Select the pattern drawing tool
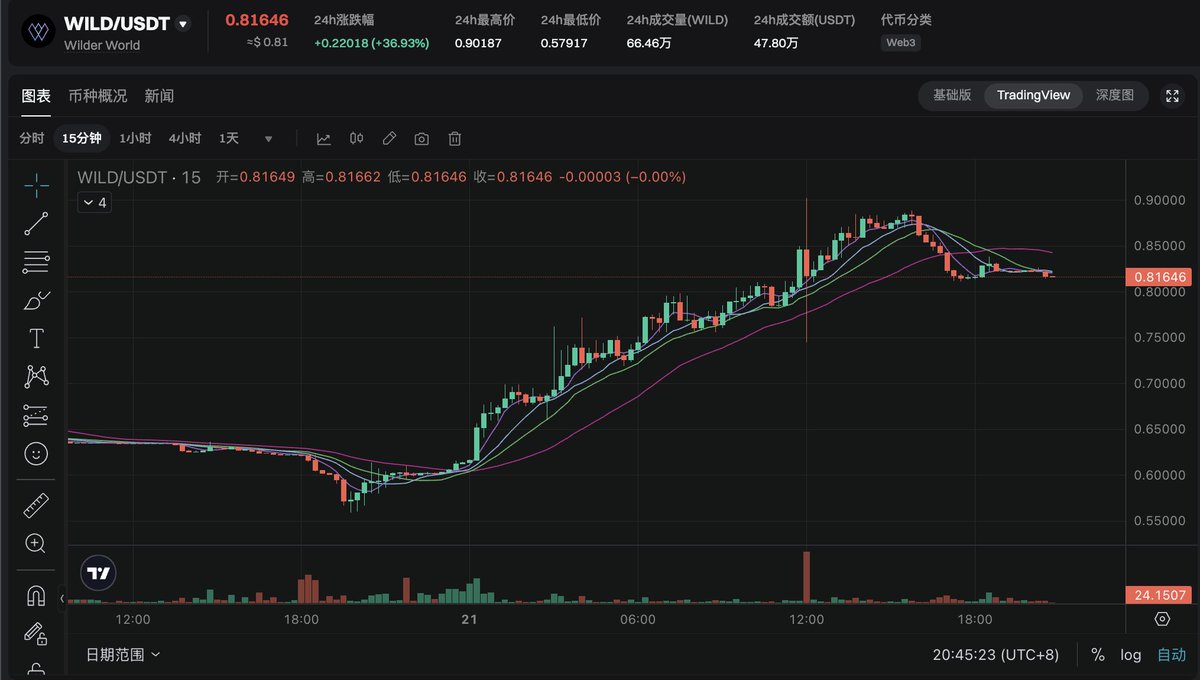 click(36, 376)
